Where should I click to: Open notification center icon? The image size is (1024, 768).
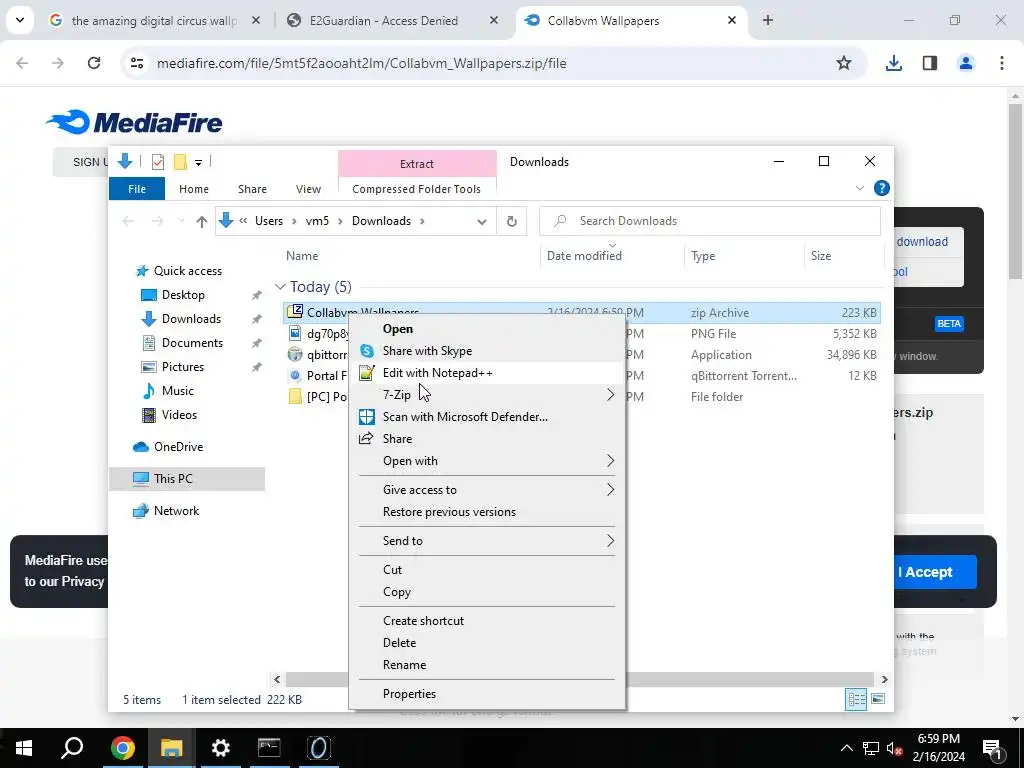(x=991, y=748)
